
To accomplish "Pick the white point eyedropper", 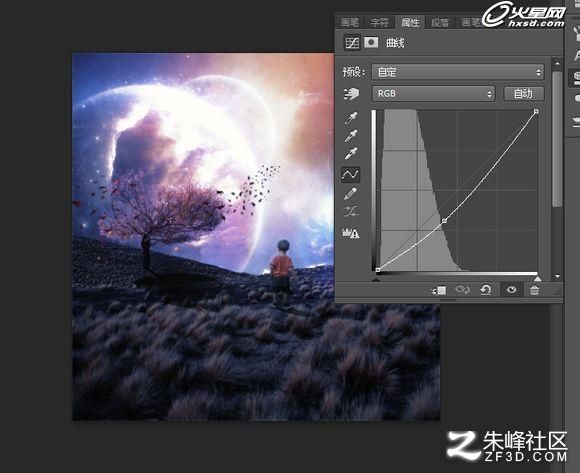I will pos(351,153).
